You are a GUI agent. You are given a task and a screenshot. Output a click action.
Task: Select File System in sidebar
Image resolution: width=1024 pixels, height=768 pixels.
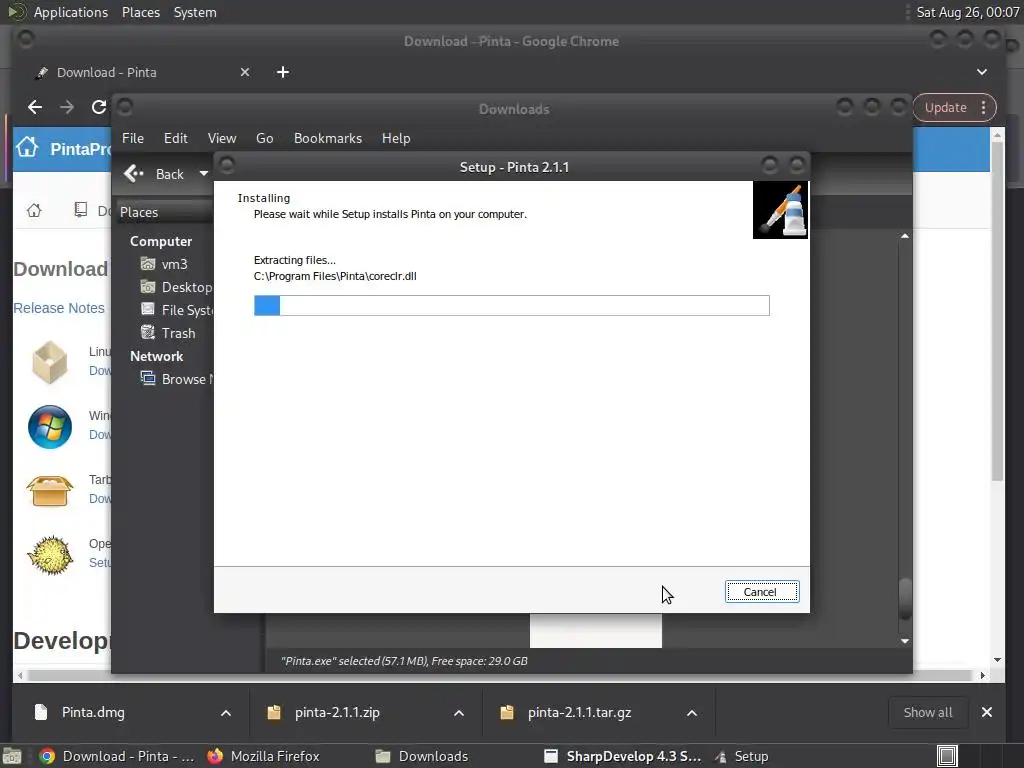[x=176, y=310]
